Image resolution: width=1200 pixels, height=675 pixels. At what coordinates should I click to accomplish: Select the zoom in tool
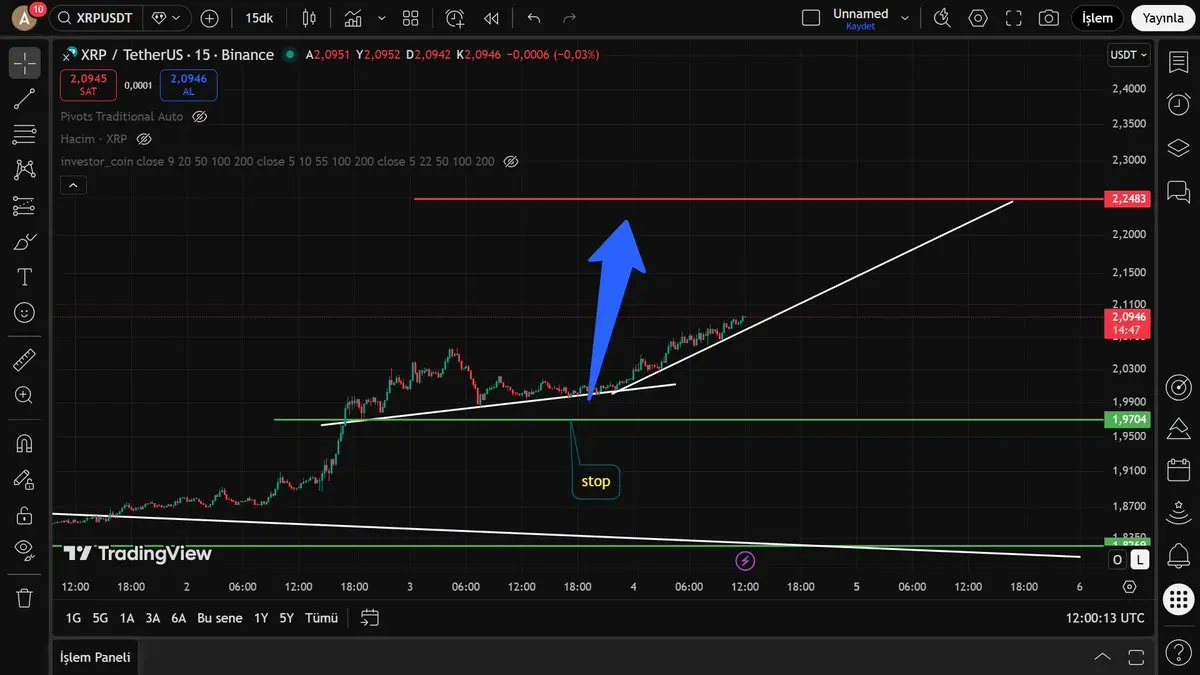(x=25, y=395)
